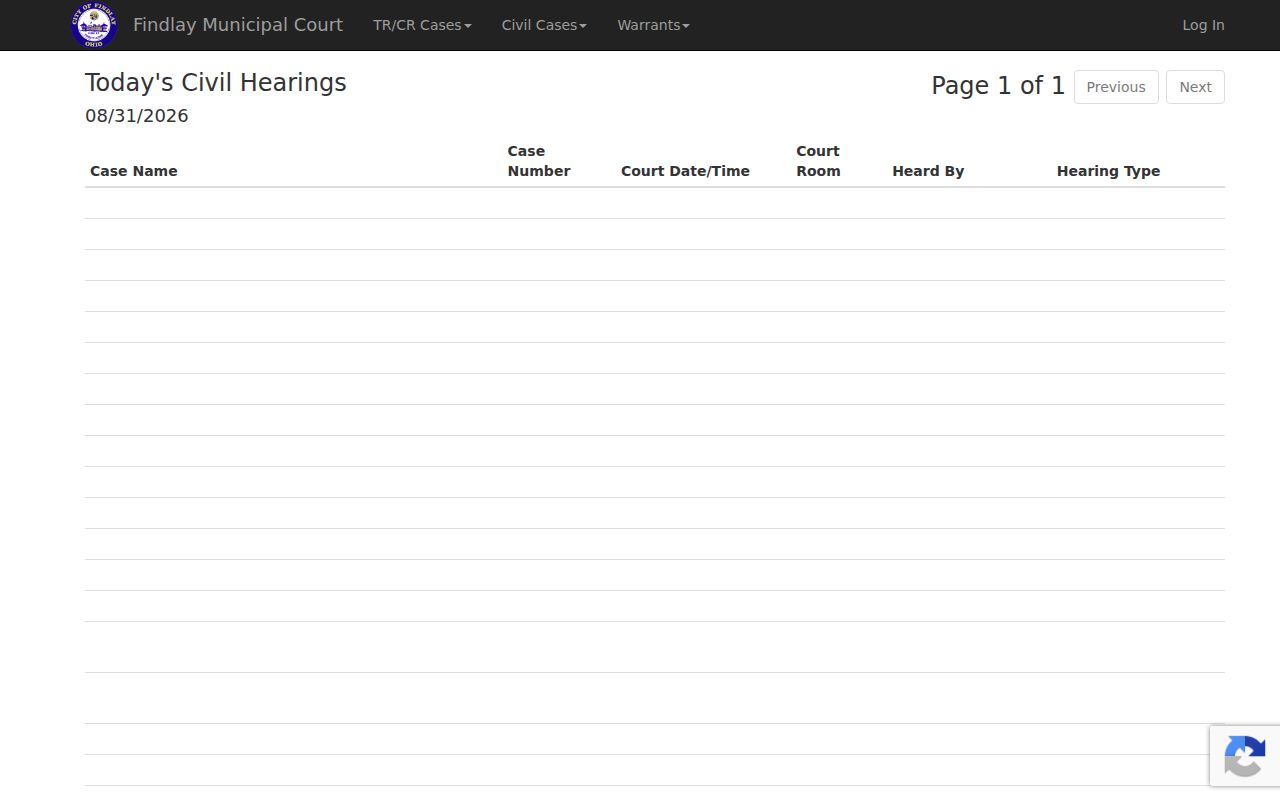Click the Page 1 of 1 indicator
This screenshot has height=800, width=1280.
tap(998, 86)
